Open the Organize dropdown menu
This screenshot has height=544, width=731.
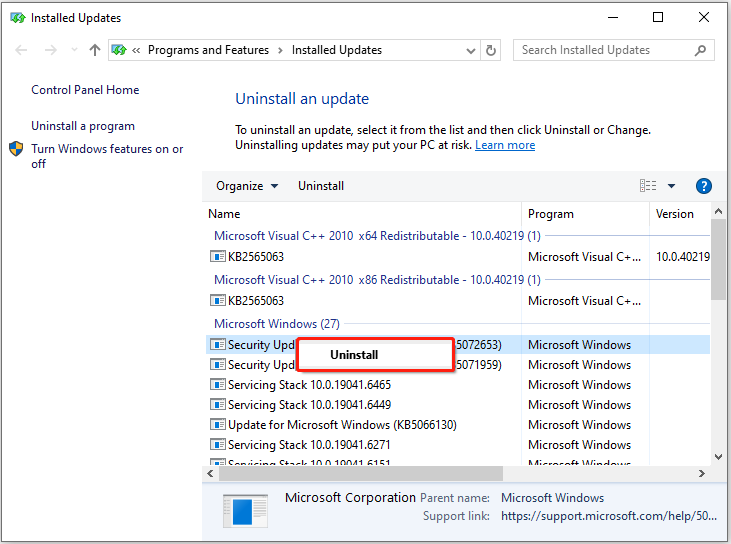point(247,186)
